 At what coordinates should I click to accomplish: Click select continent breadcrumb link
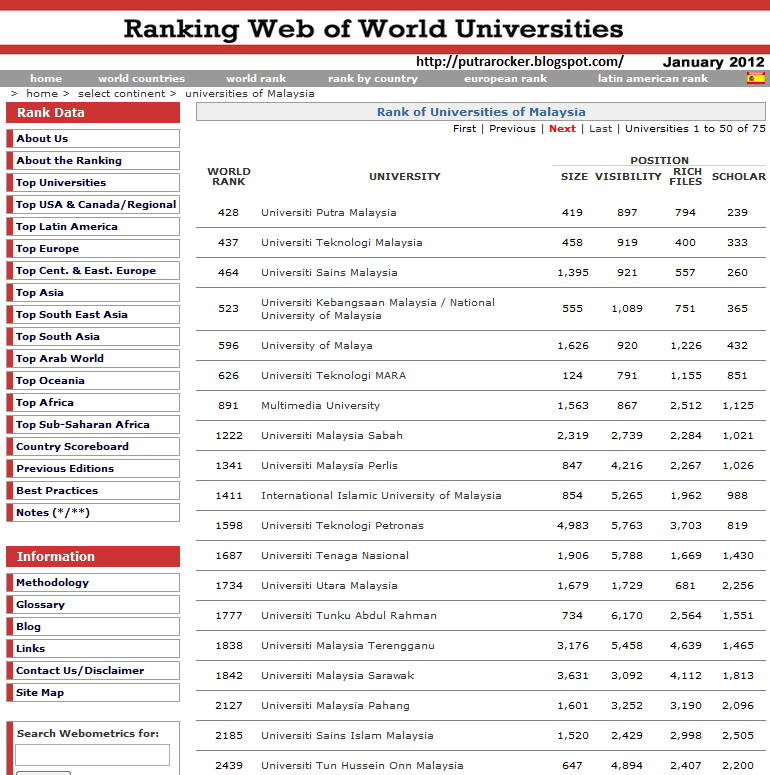121,93
